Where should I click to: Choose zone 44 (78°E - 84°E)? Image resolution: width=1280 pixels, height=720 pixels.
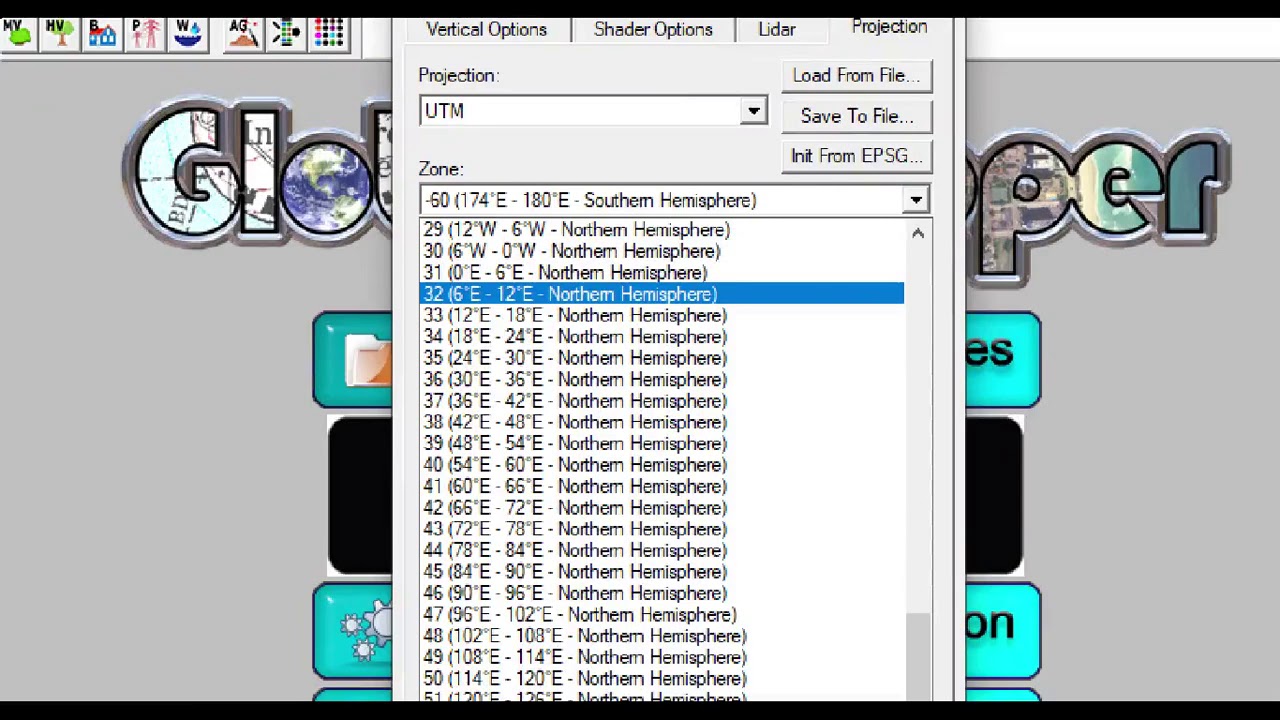[x=662, y=550]
